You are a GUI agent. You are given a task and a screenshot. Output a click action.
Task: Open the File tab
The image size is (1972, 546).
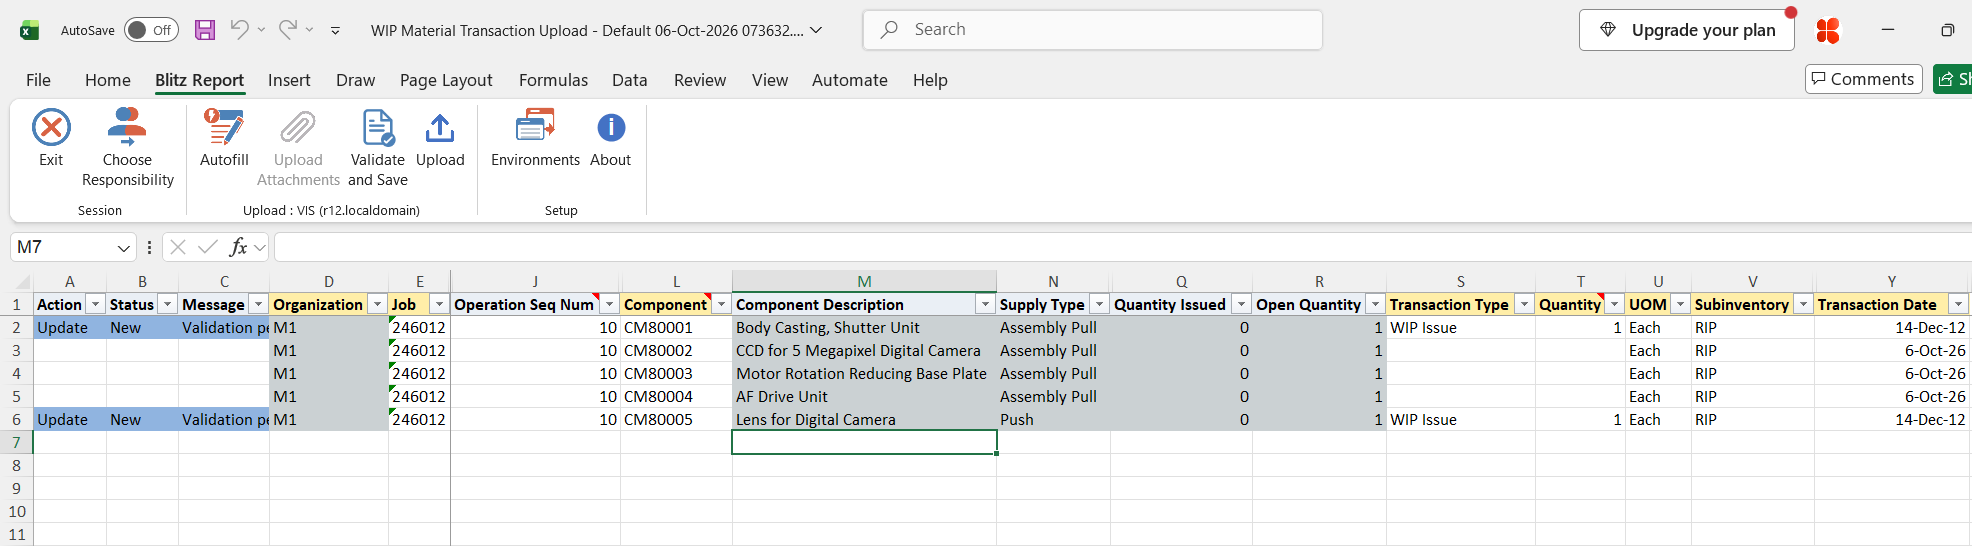coord(38,80)
